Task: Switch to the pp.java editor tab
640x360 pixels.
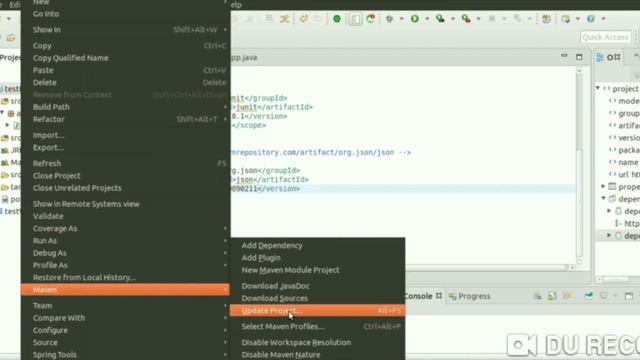Action: point(244,58)
